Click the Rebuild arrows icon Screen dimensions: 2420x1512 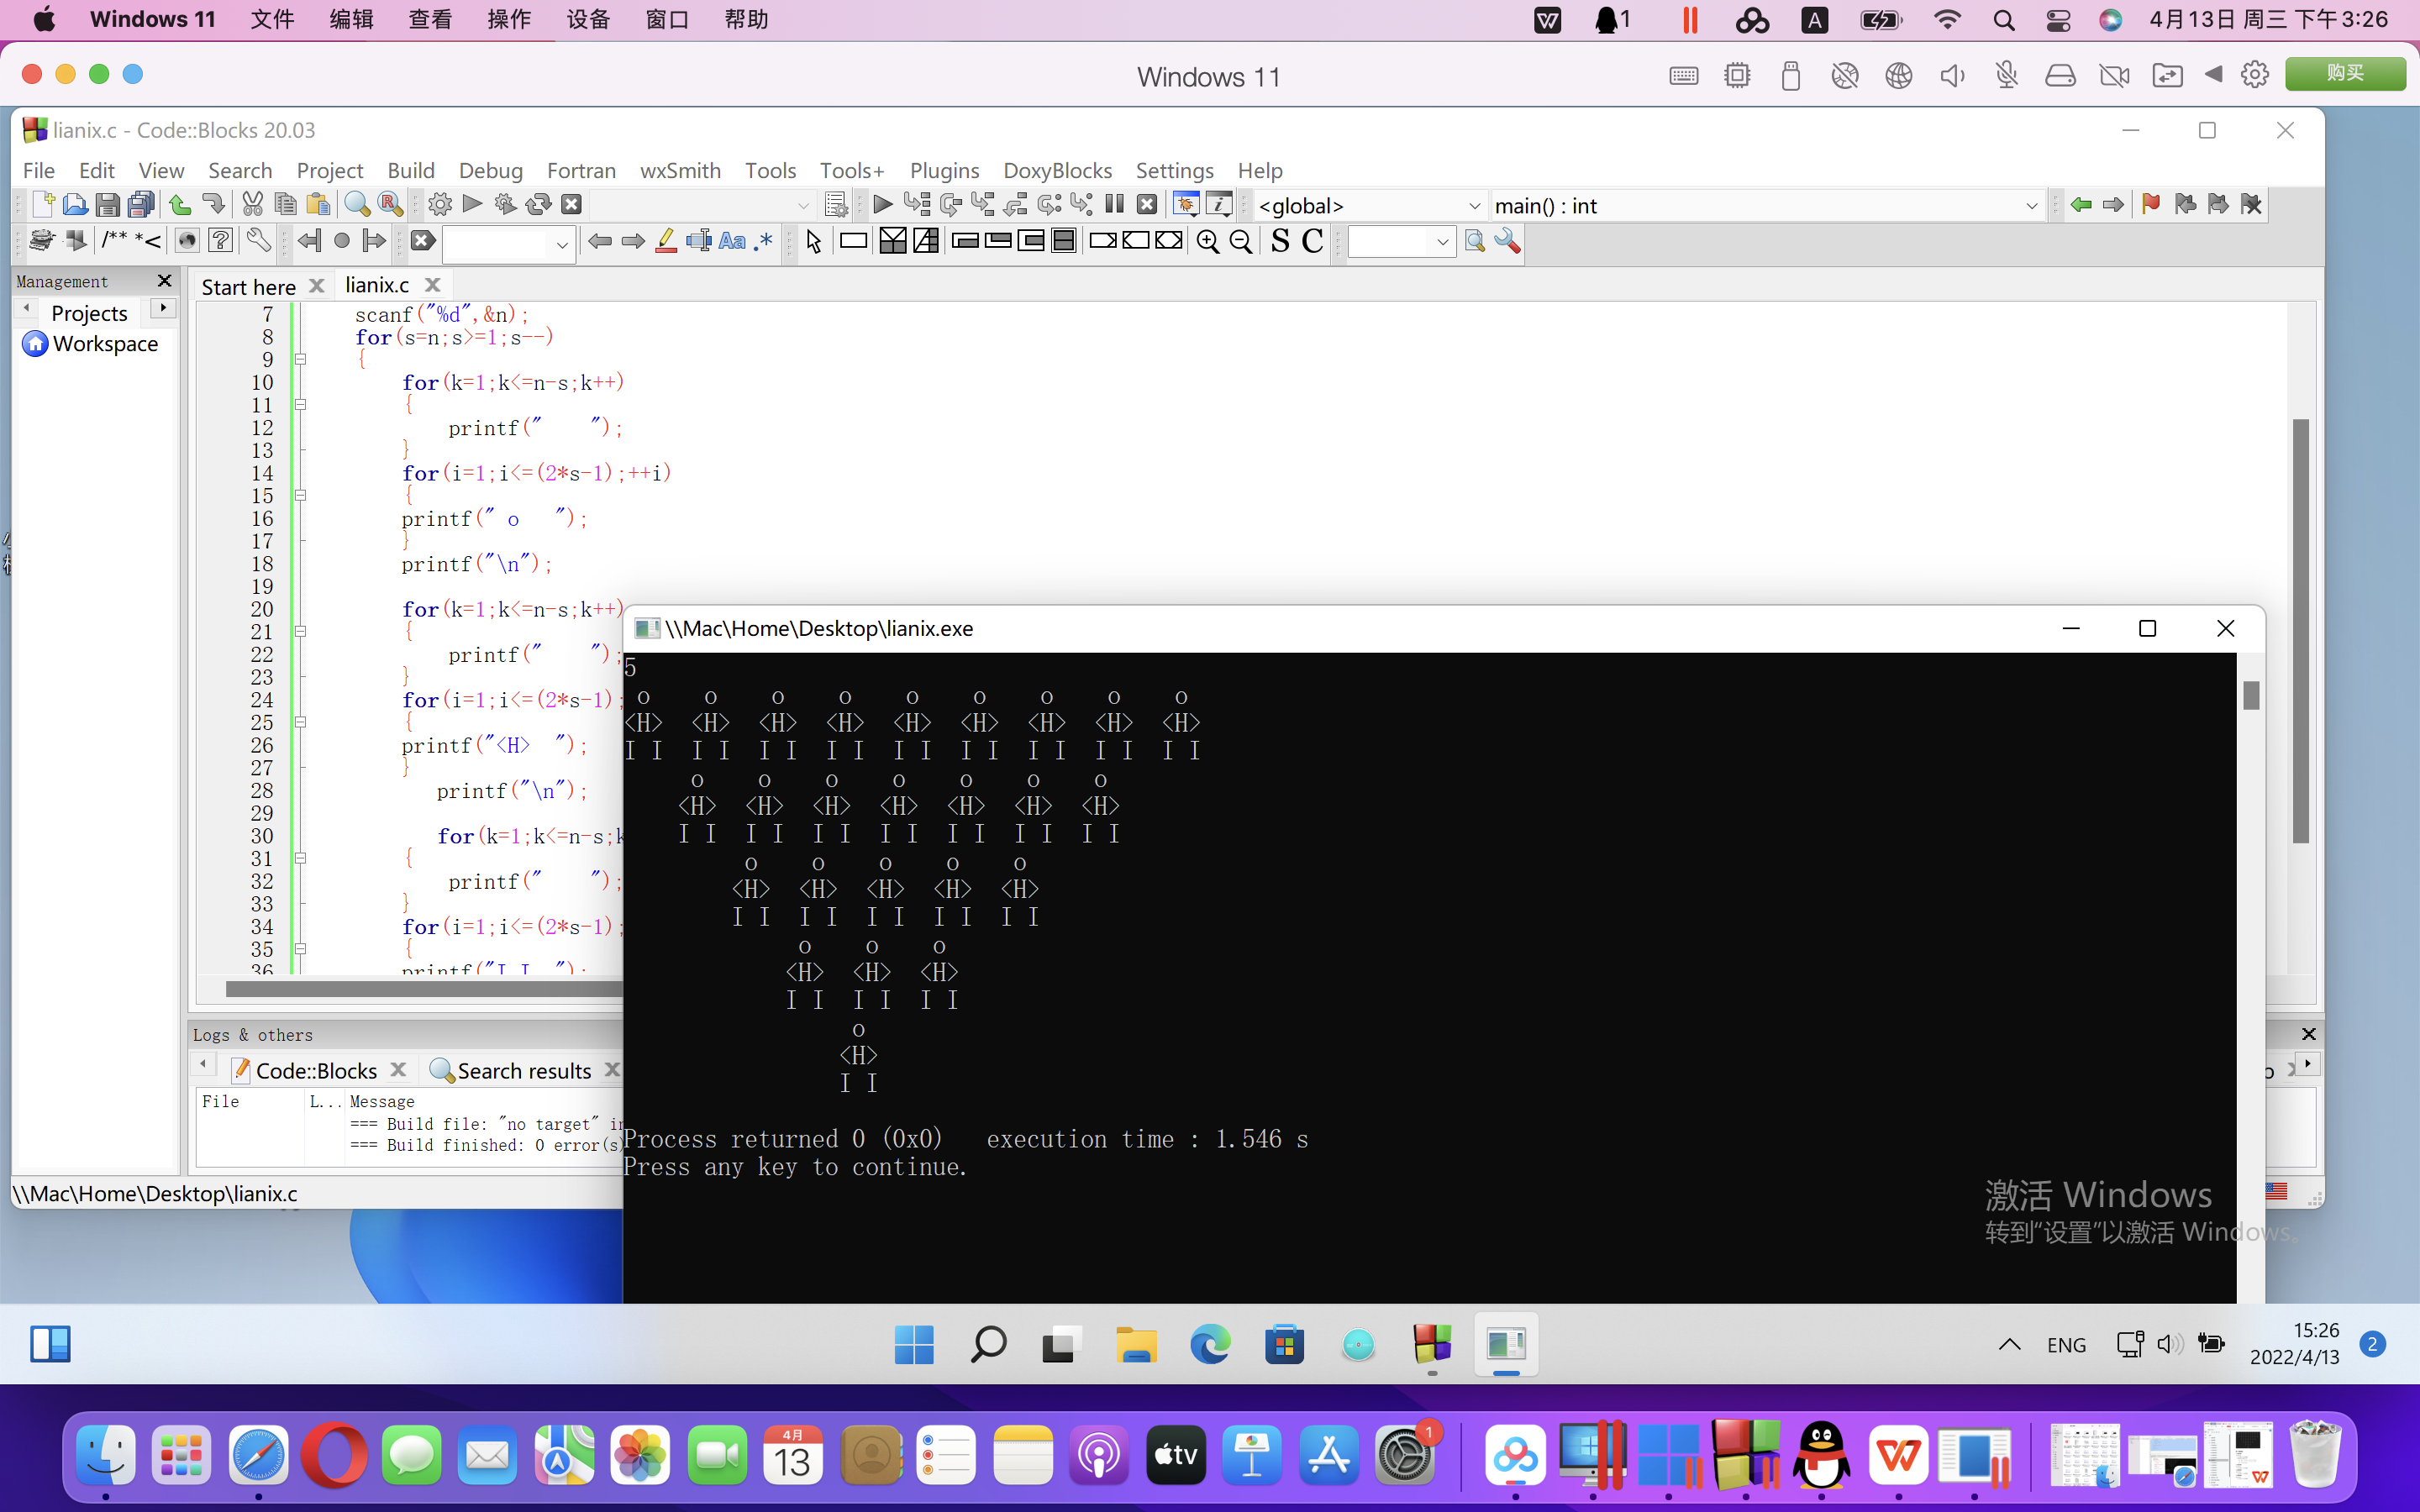pyautogui.click(x=538, y=205)
